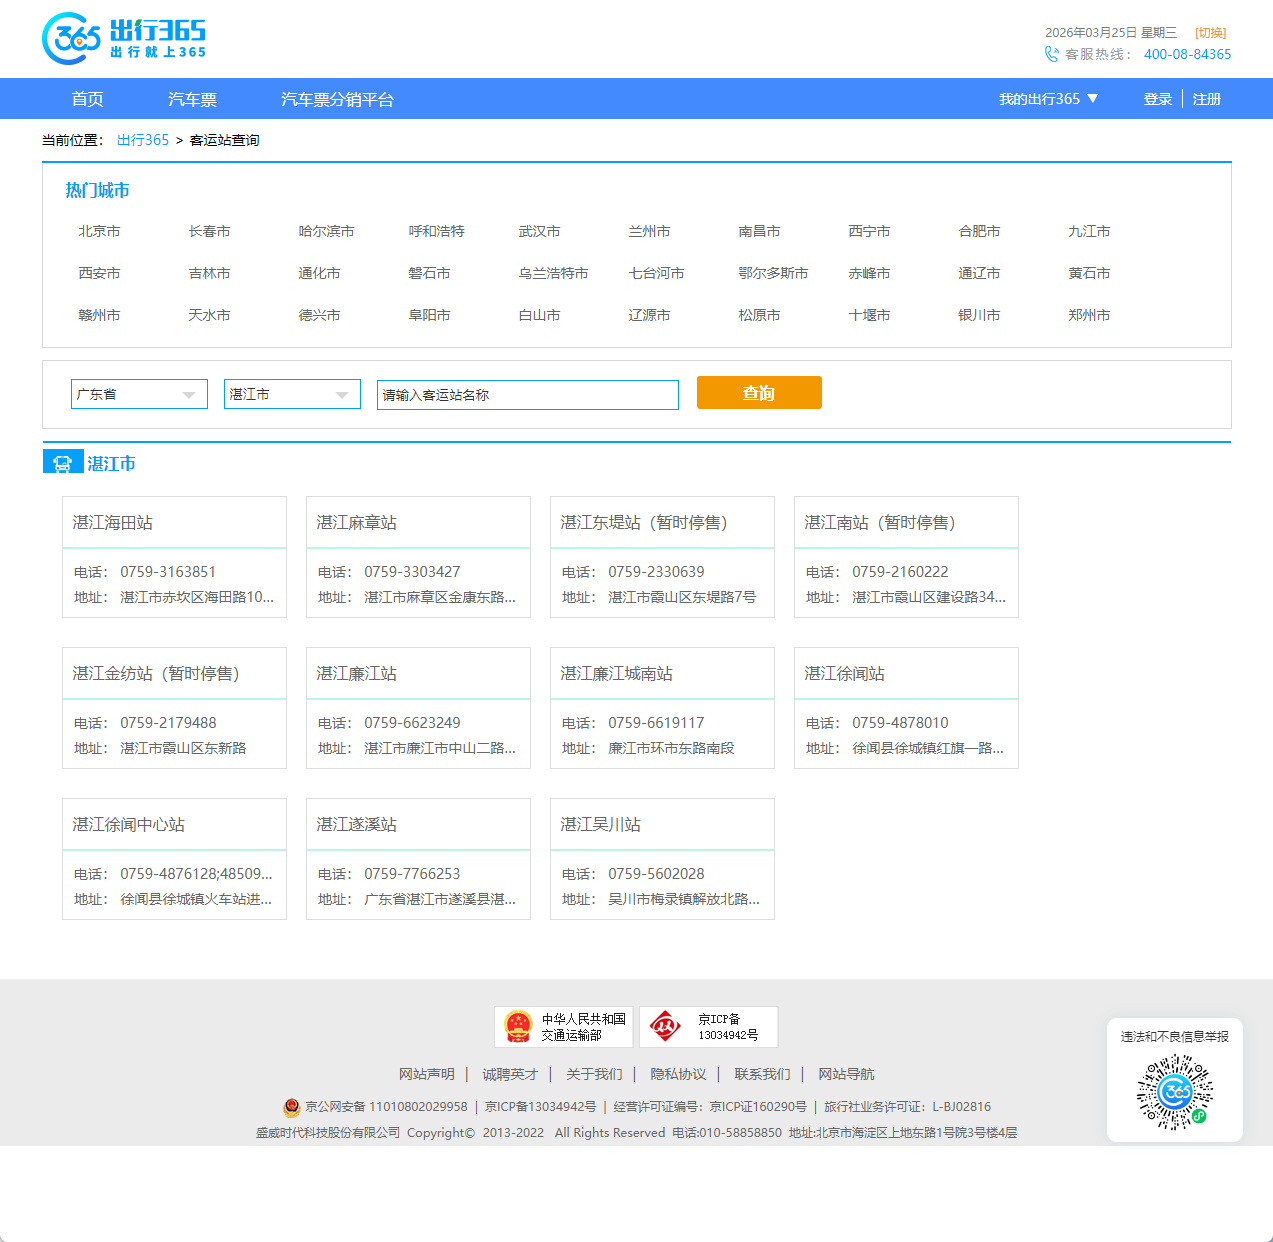Click the bus icon beside 湛江市

click(63, 463)
